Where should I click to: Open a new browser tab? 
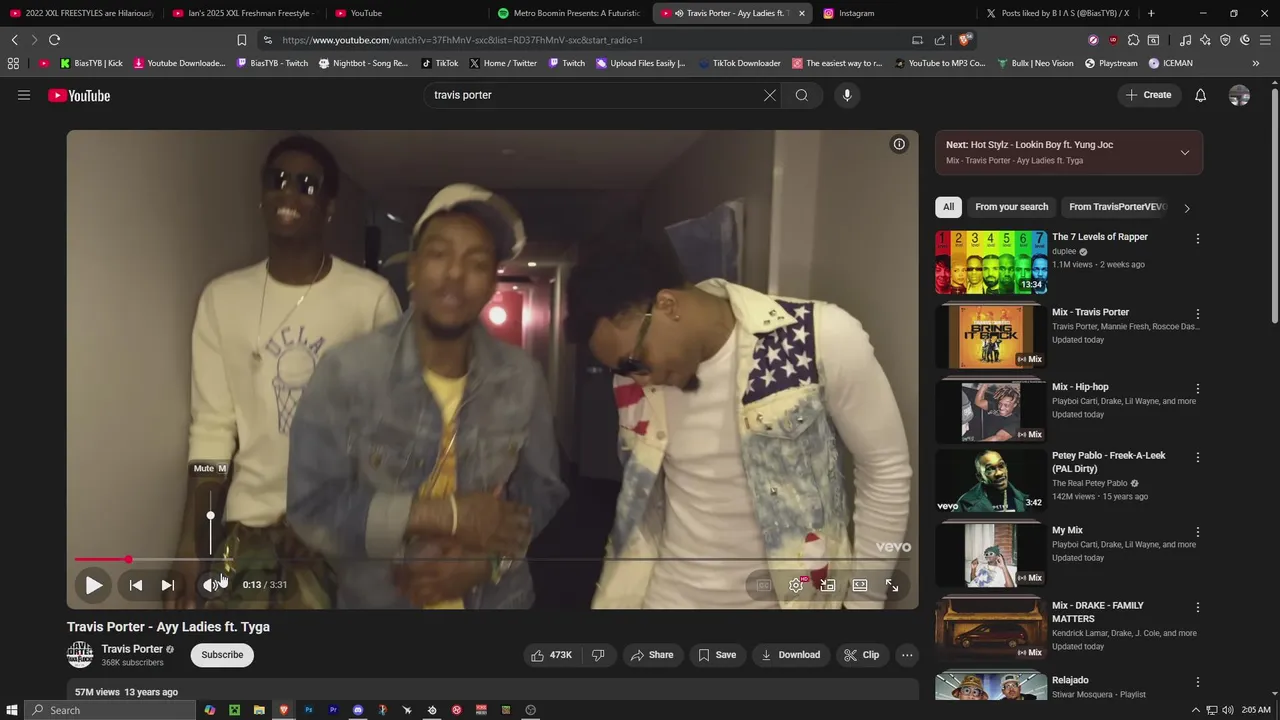coord(1151,13)
